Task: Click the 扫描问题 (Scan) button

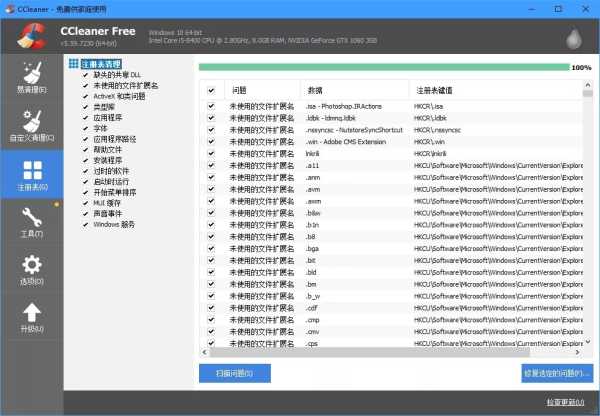Action: (235, 373)
